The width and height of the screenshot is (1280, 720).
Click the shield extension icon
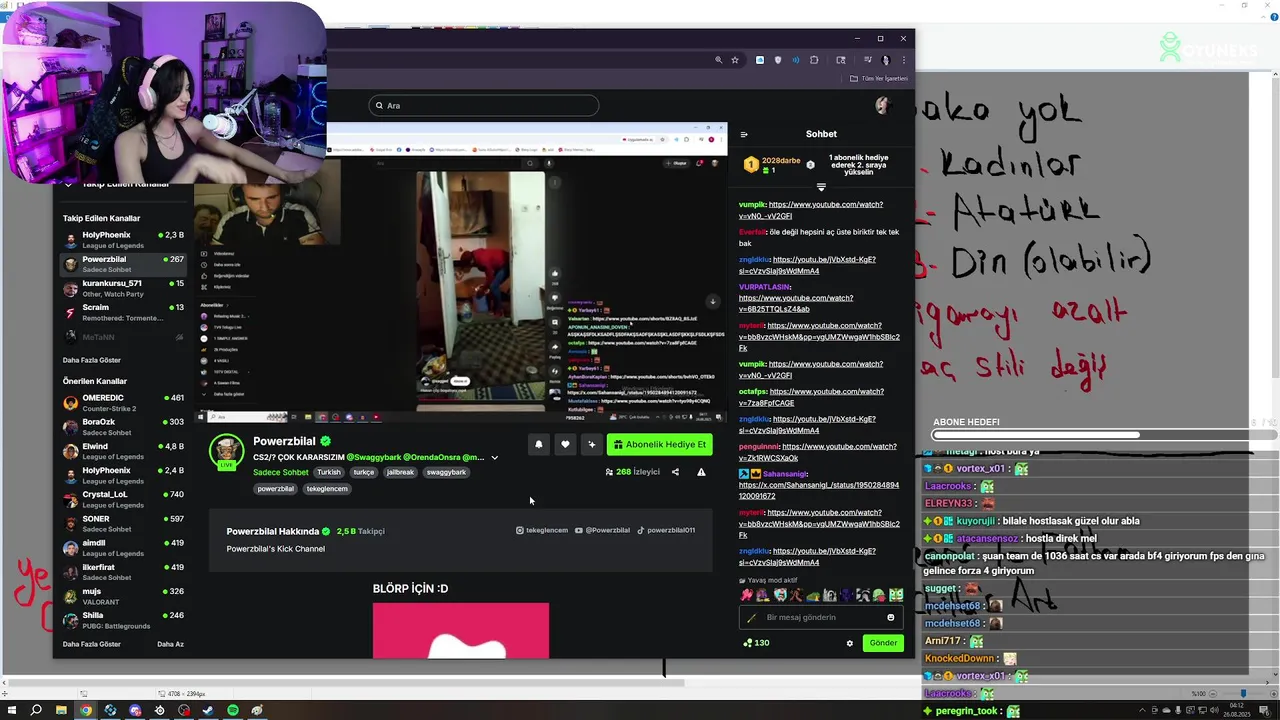pyautogui.click(x=778, y=60)
